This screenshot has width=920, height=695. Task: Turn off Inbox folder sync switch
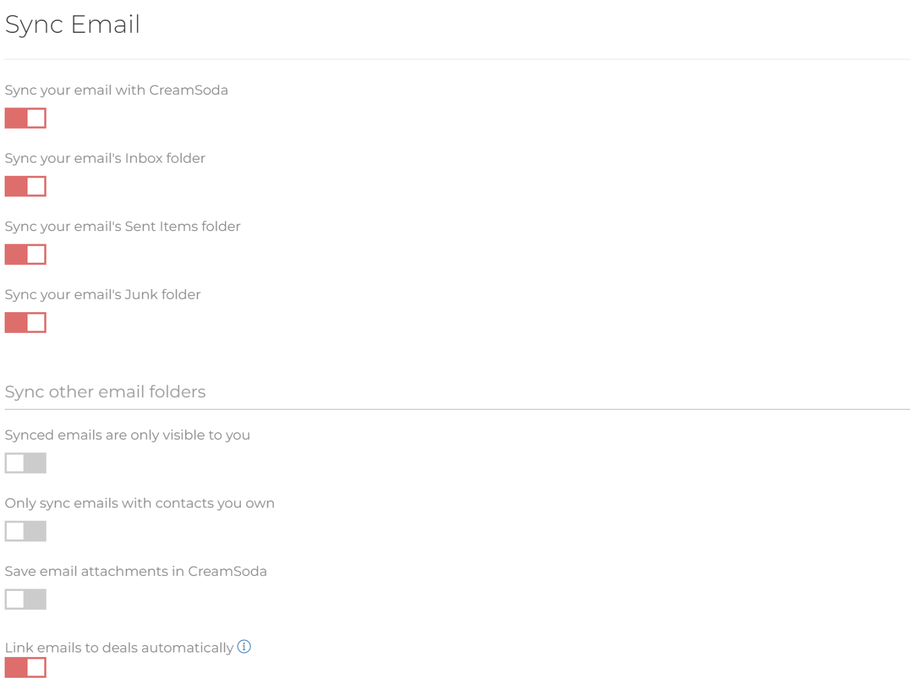coord(26,186)
